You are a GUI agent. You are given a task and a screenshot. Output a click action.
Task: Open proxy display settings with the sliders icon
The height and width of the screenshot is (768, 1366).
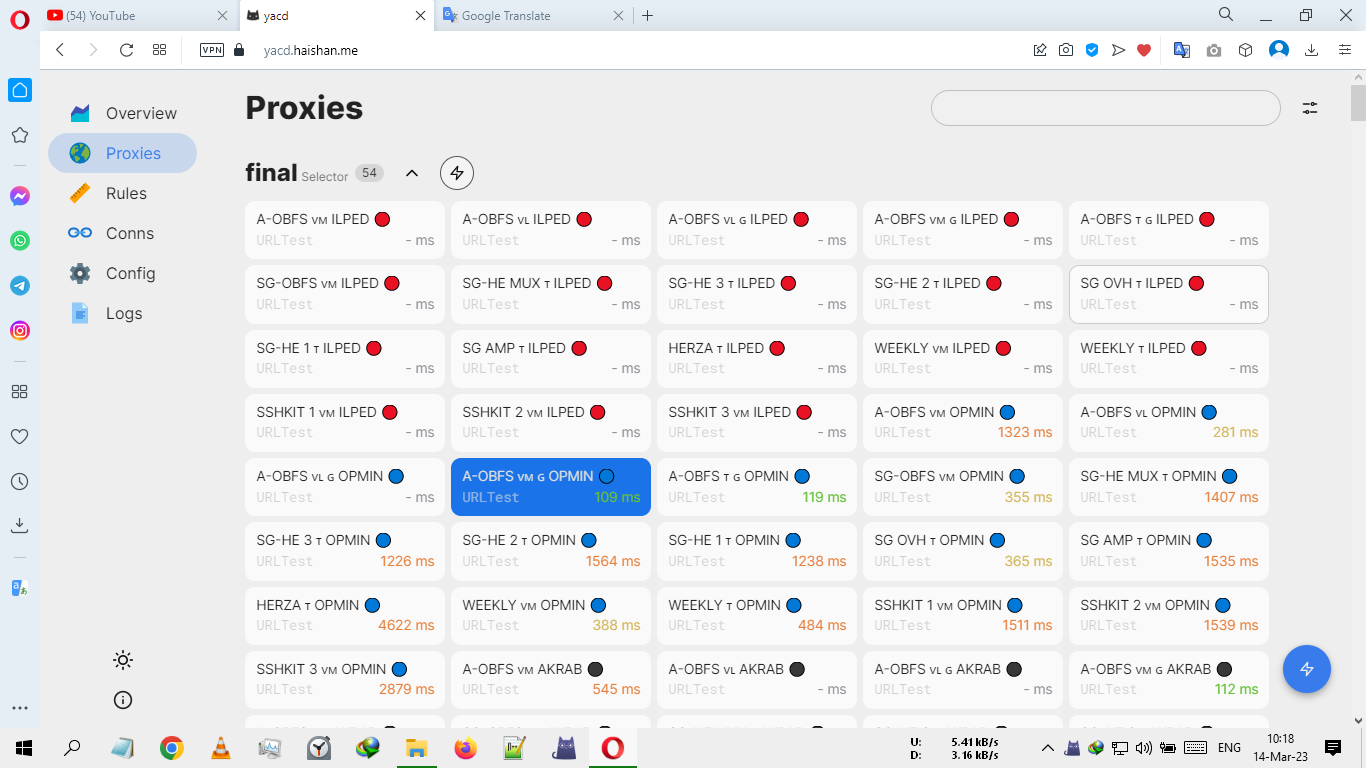pyautogui.click(x=1310, y=108)
